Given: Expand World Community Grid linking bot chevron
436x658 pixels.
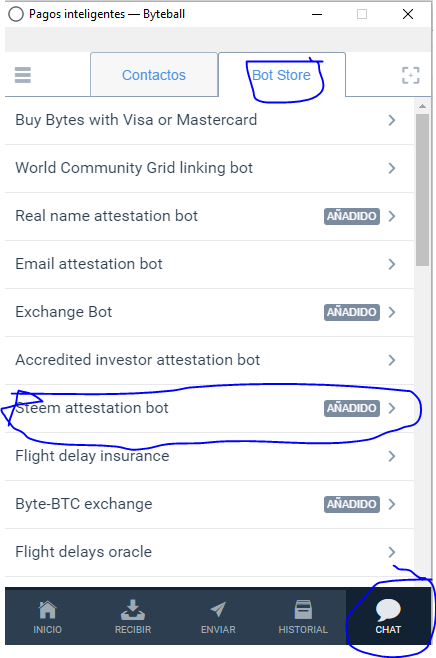Looking at the screenshot, I should click(392, 168).
